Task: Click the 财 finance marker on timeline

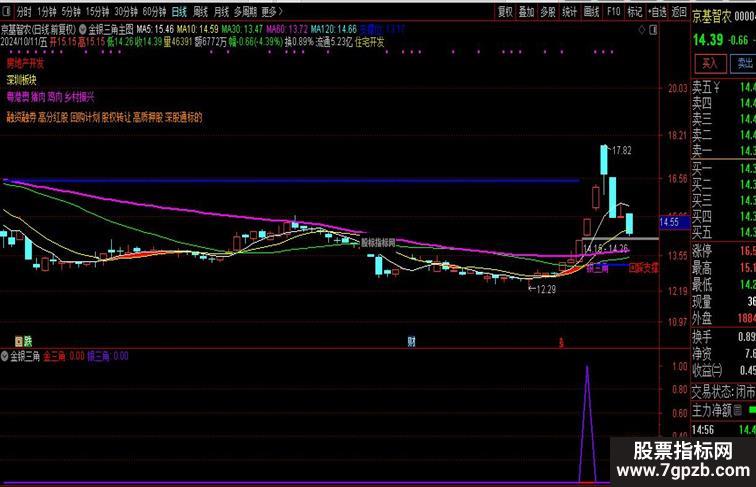Action: (x=411, y=342)
